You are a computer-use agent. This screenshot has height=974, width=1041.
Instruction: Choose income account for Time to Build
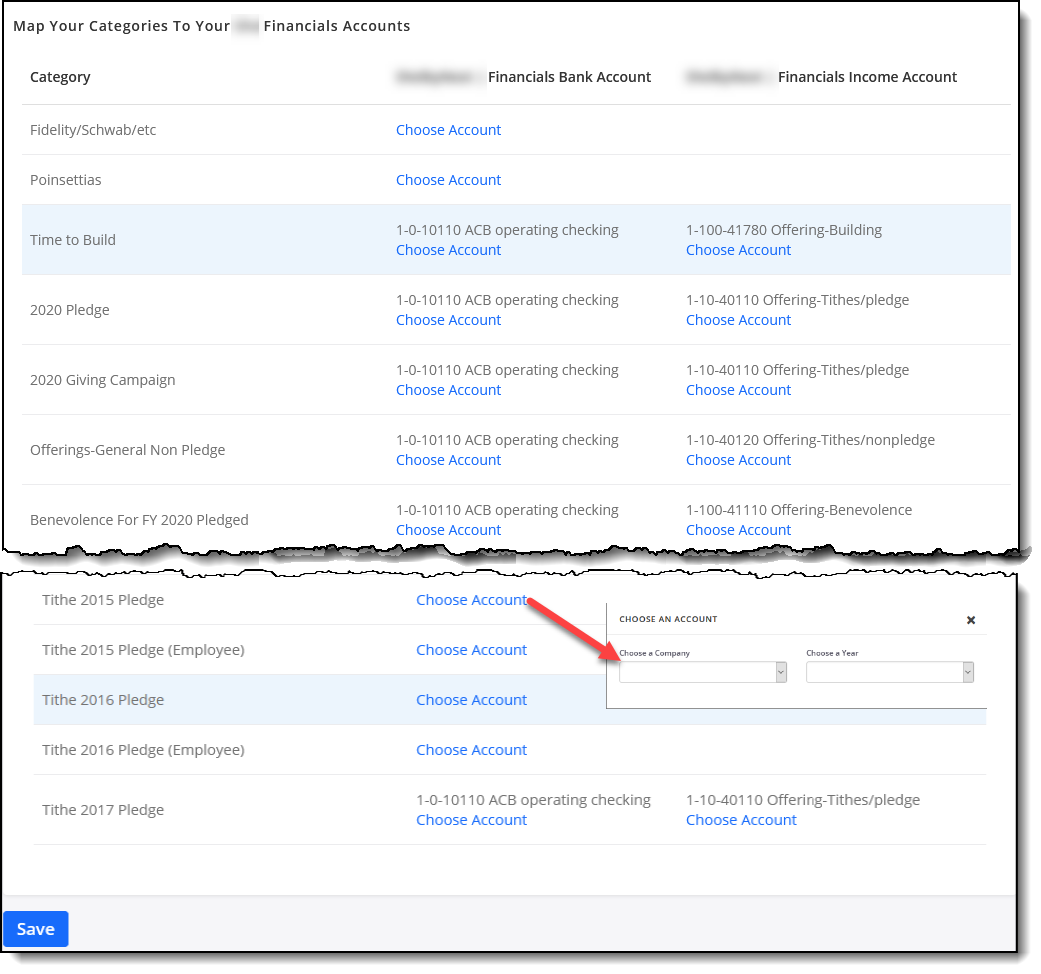pos(738,250)
